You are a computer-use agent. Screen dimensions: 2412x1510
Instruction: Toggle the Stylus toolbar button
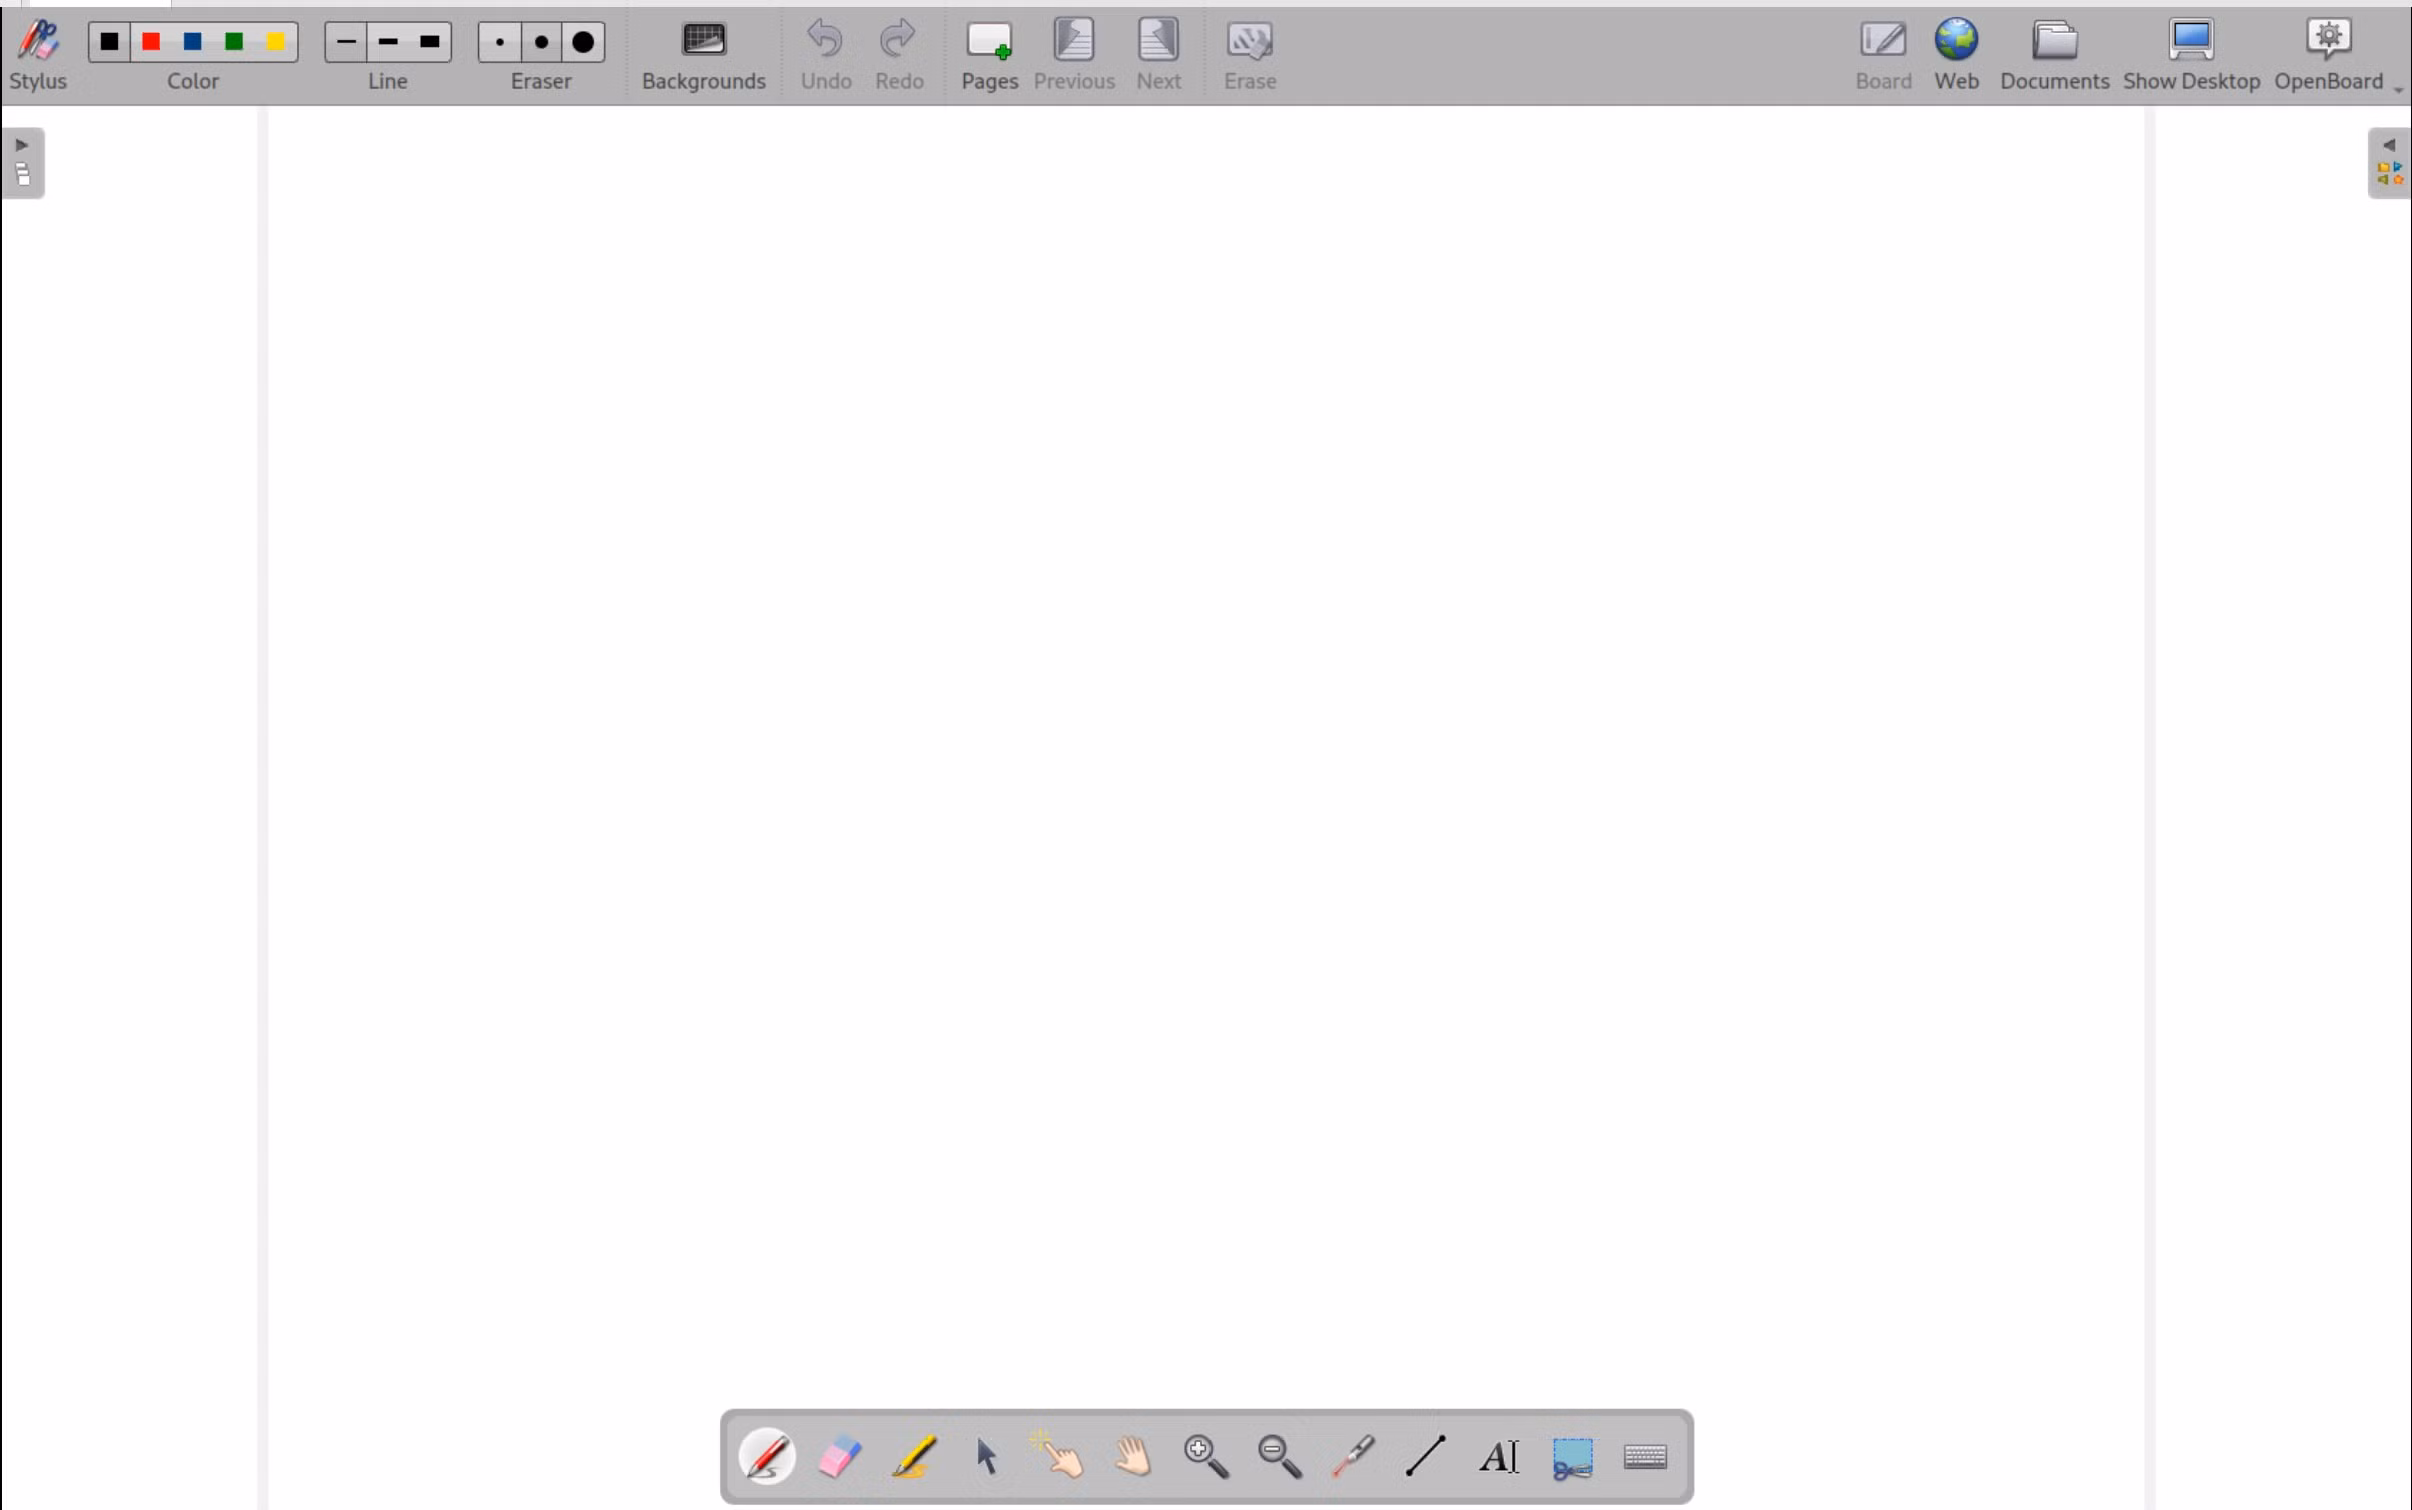coord(38,56)
